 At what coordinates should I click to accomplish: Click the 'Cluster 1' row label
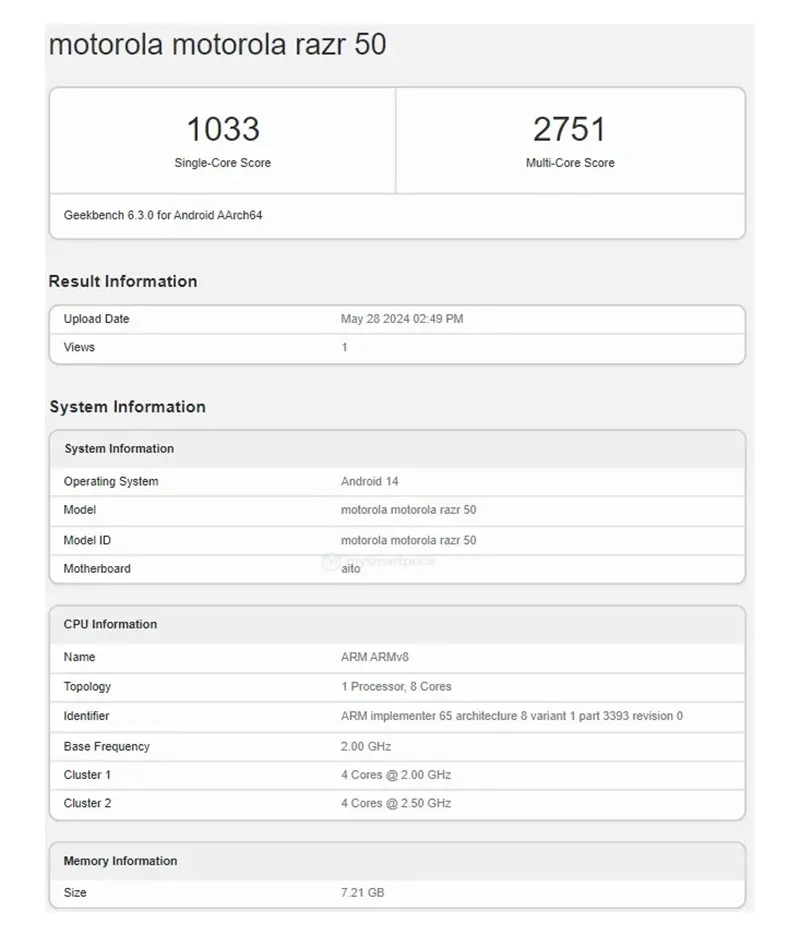pos(87,775)
